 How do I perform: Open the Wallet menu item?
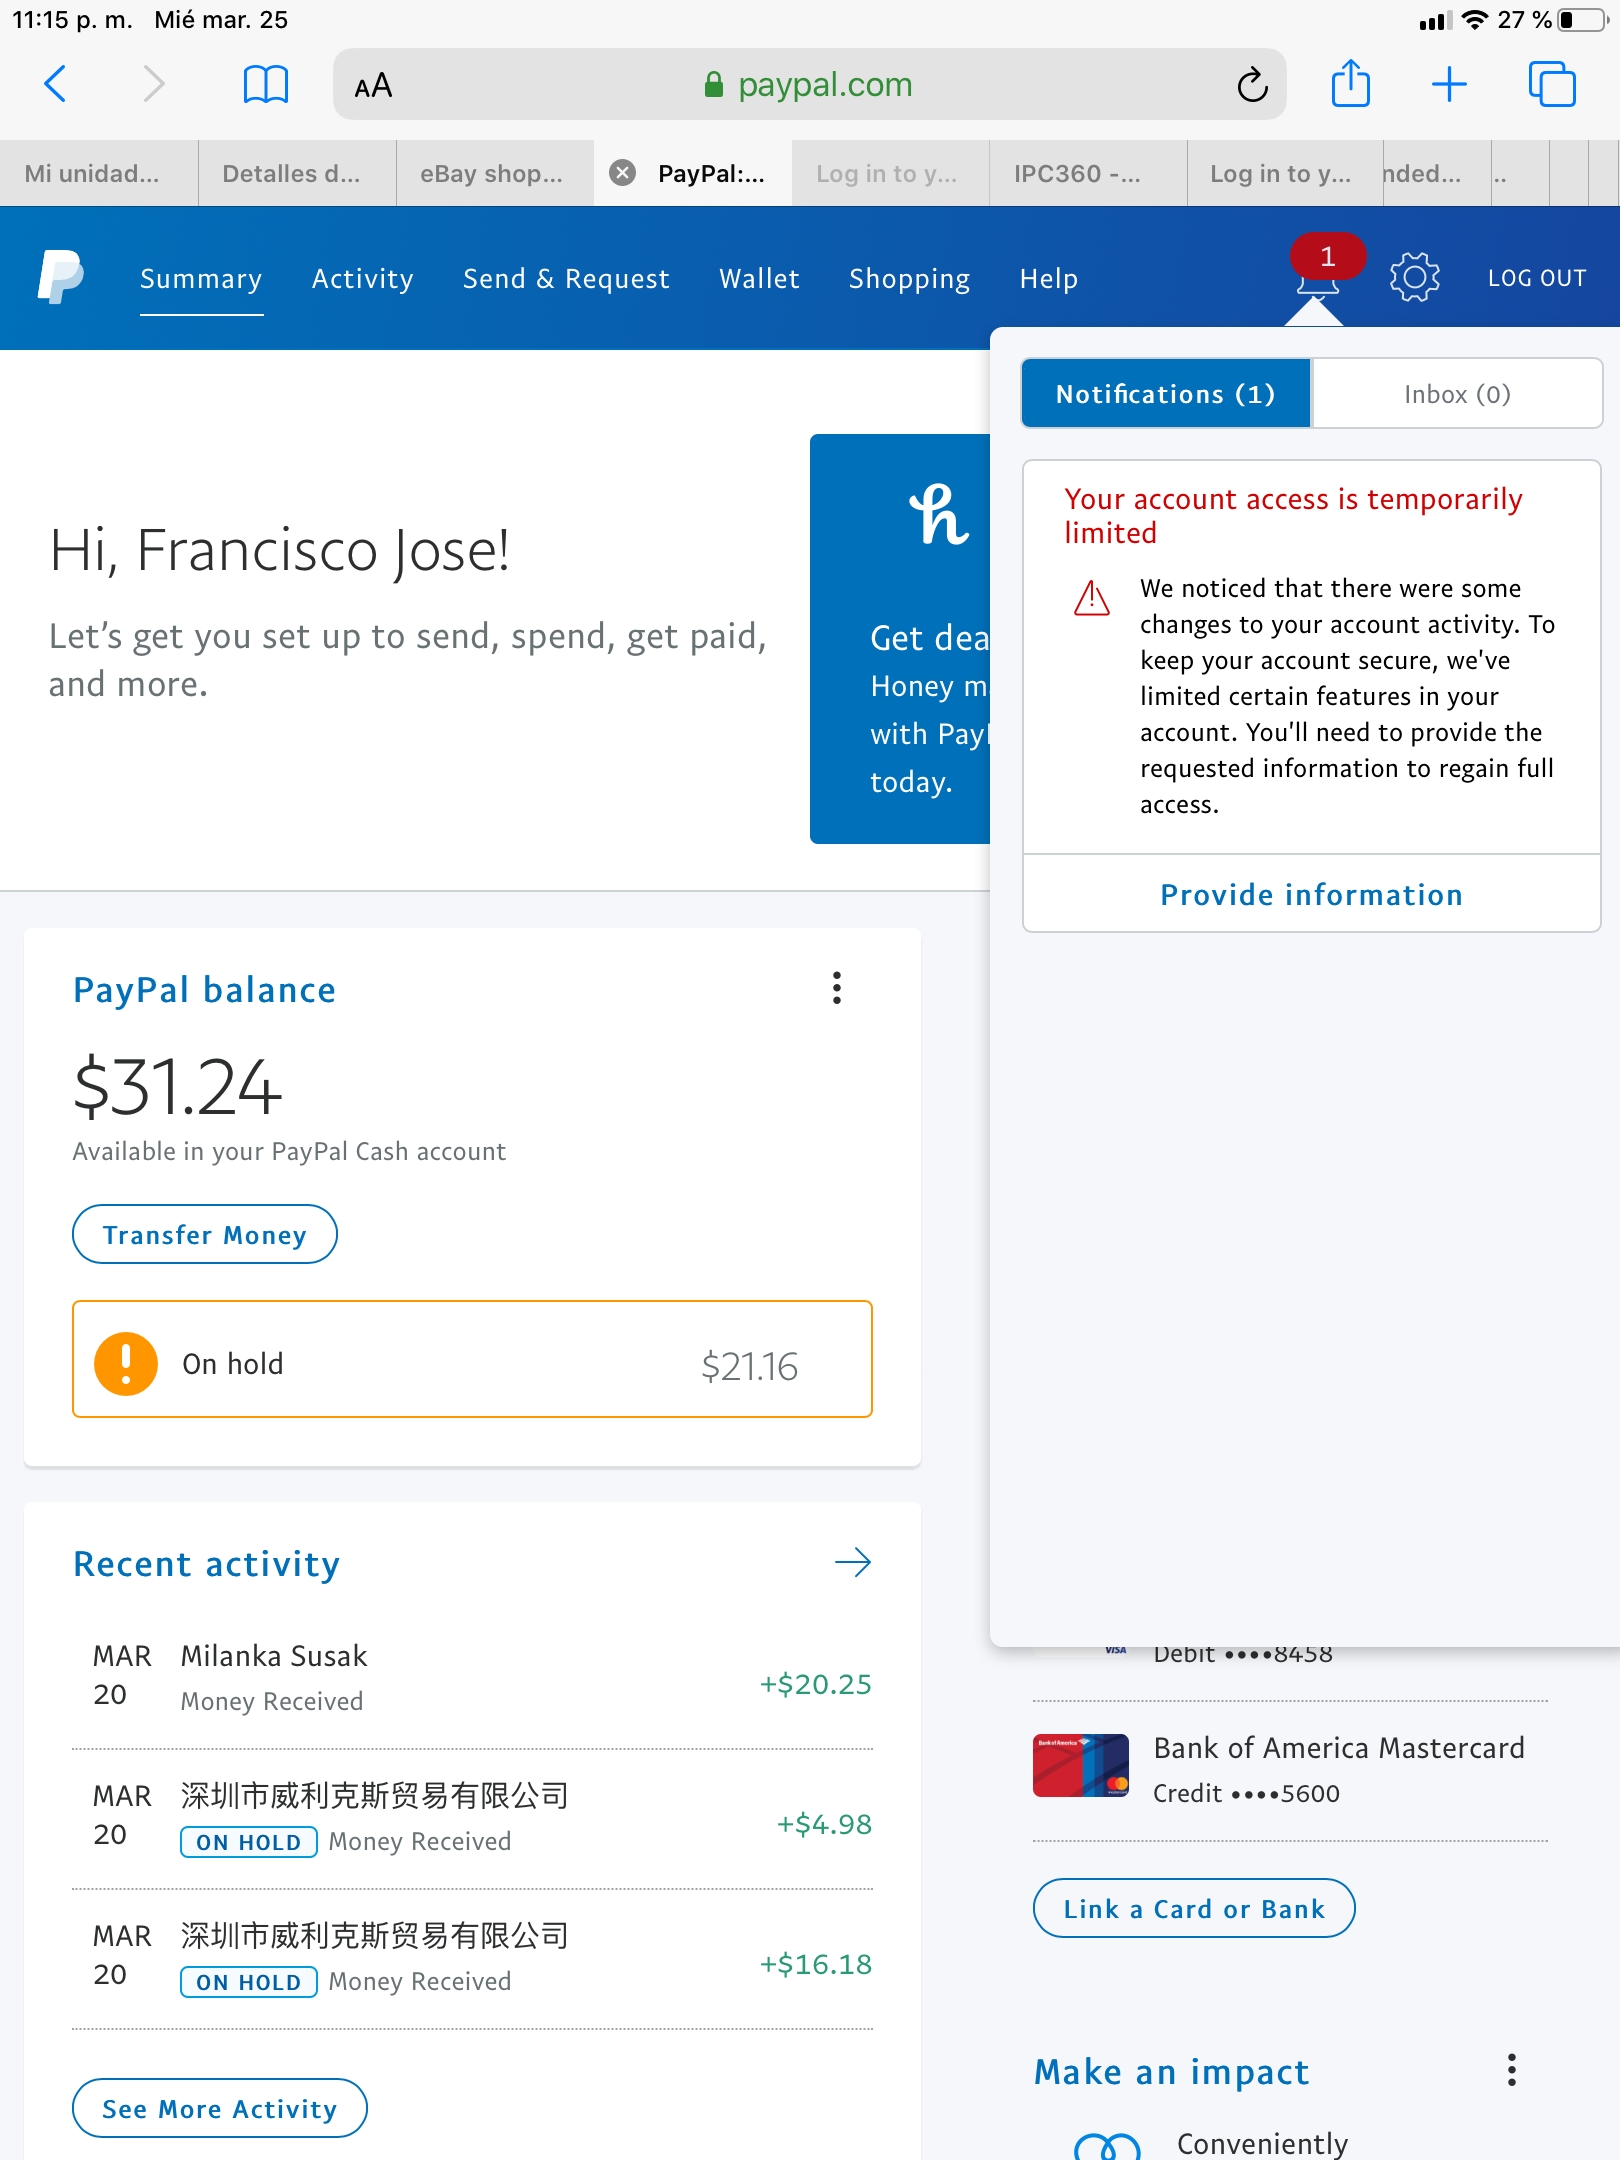click(759, 278)
